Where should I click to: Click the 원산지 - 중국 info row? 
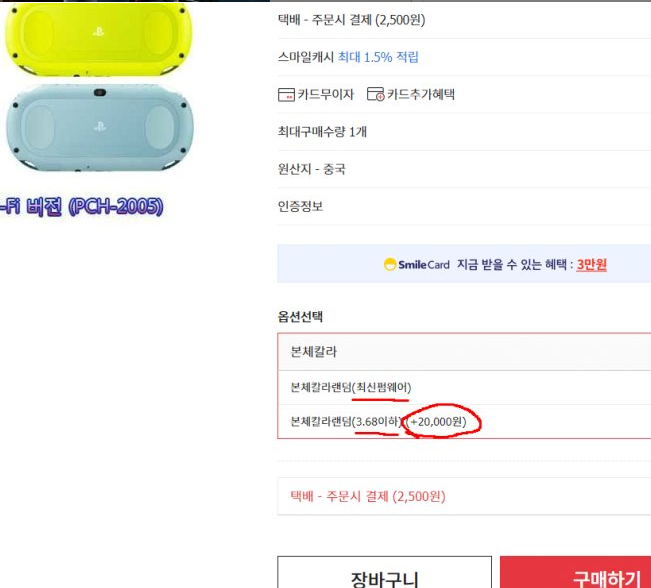pyautogui.click(x=464, y=169)
